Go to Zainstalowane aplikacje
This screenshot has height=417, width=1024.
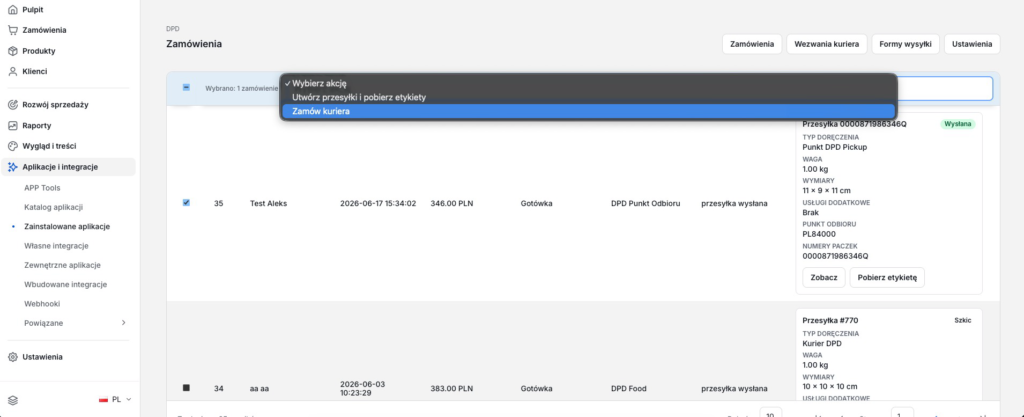[67, 226]
